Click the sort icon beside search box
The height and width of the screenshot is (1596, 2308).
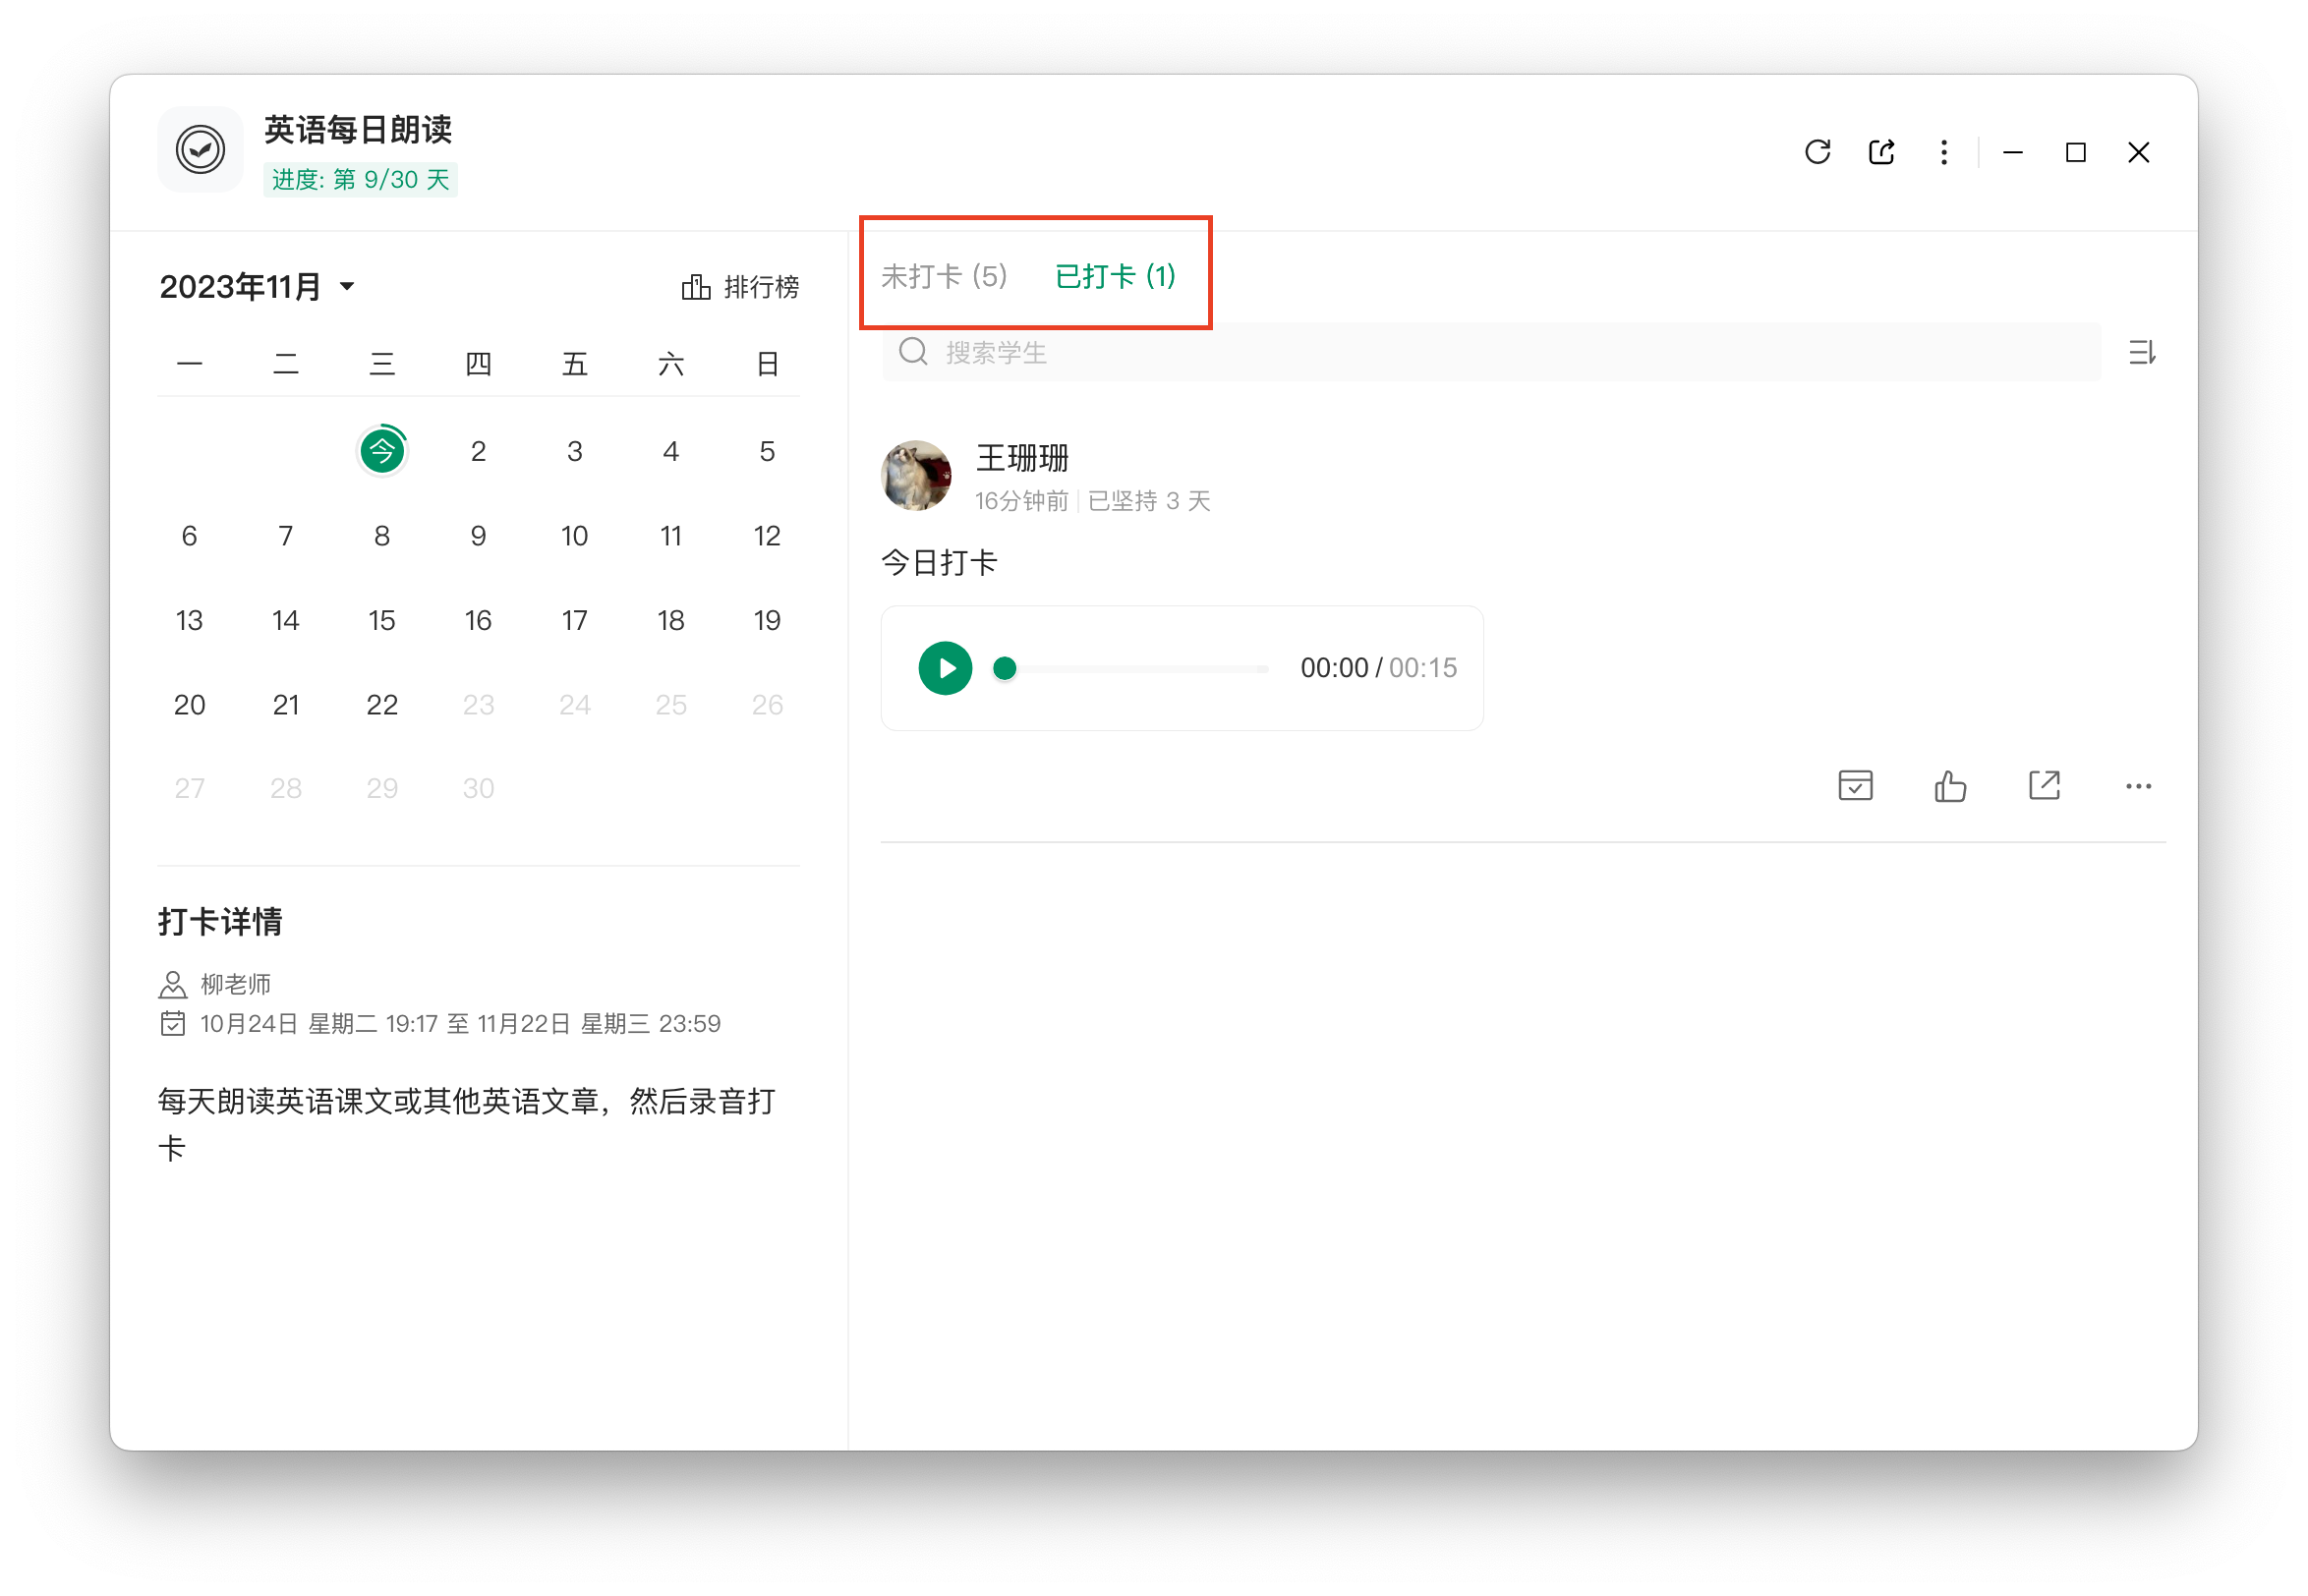2141,352
